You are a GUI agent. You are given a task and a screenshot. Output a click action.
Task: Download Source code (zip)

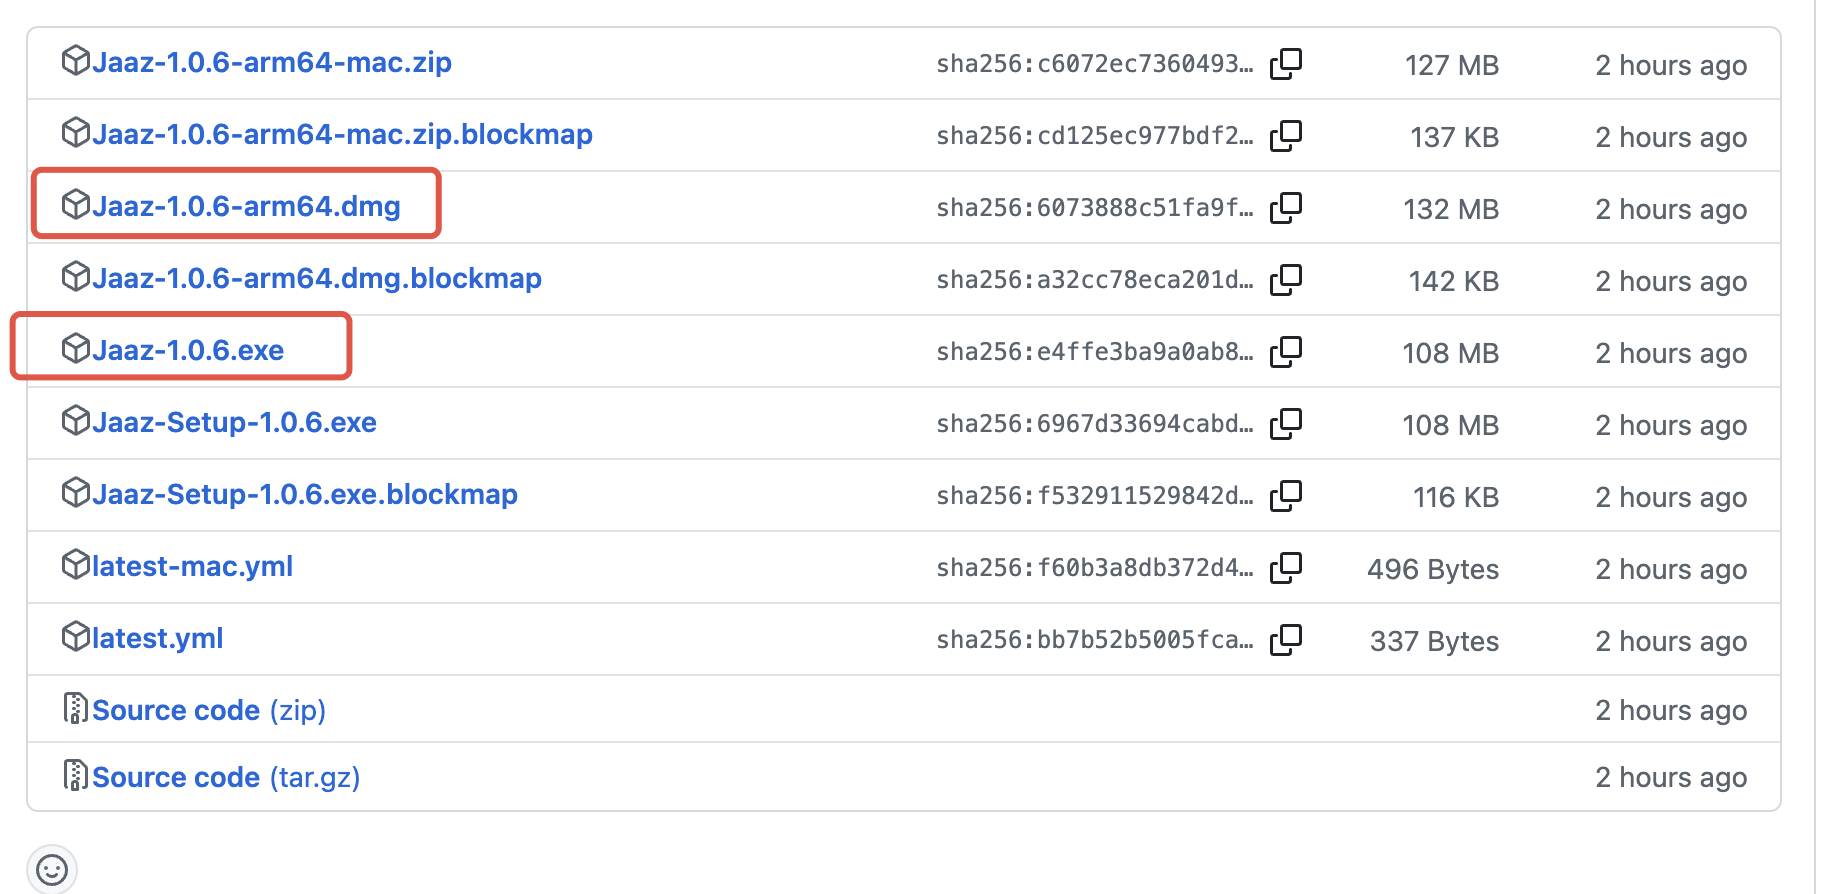209,710
